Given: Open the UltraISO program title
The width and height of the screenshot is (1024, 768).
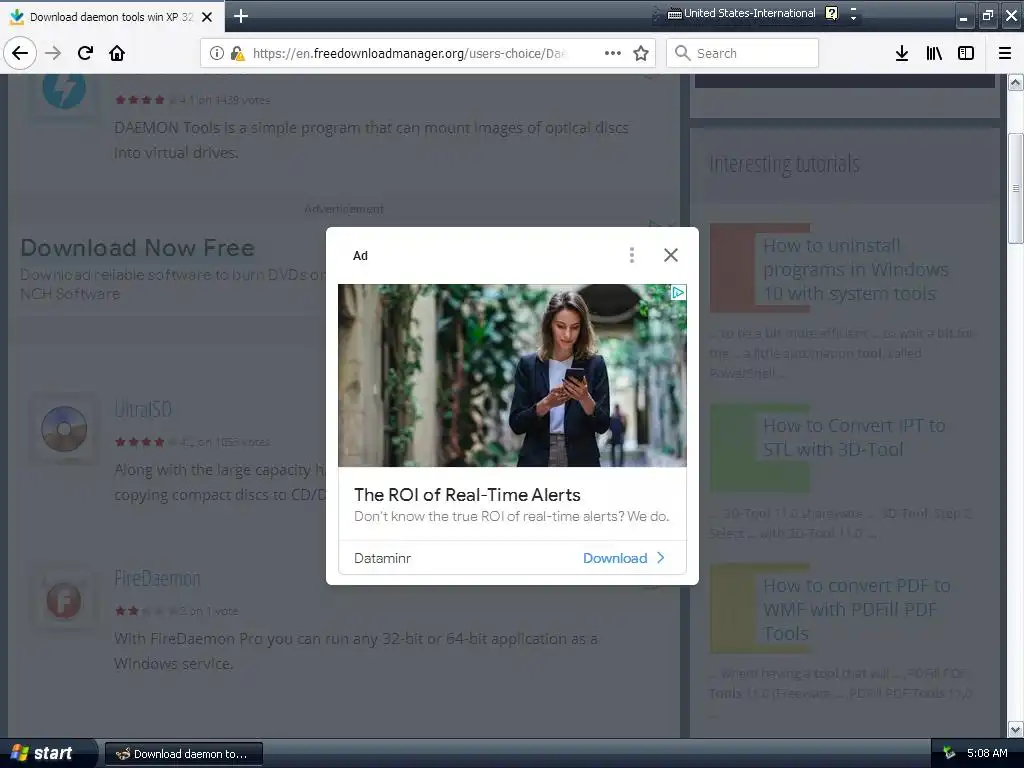Looking at the screenshot, I should [142, 409].
